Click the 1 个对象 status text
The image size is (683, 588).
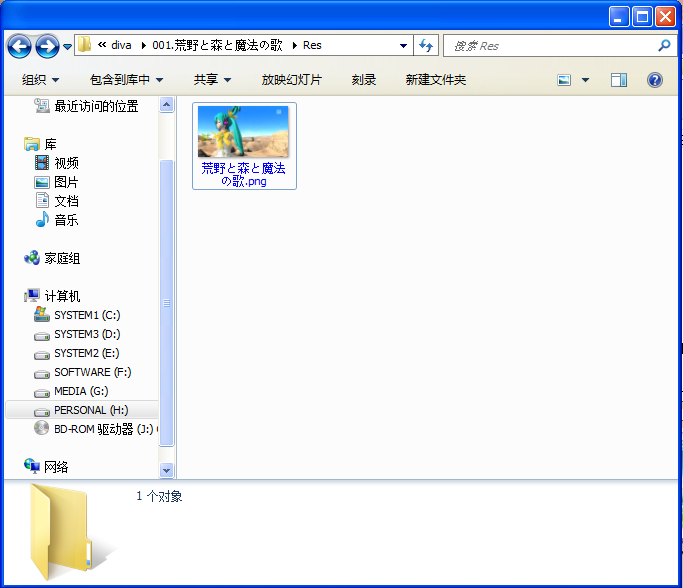click(x=159, y=496)
